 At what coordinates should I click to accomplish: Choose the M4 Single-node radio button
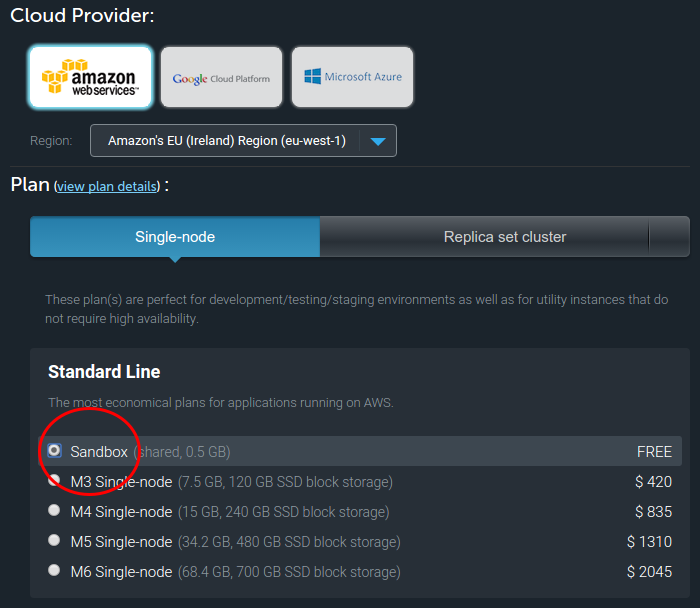click(x=54, y=511)
